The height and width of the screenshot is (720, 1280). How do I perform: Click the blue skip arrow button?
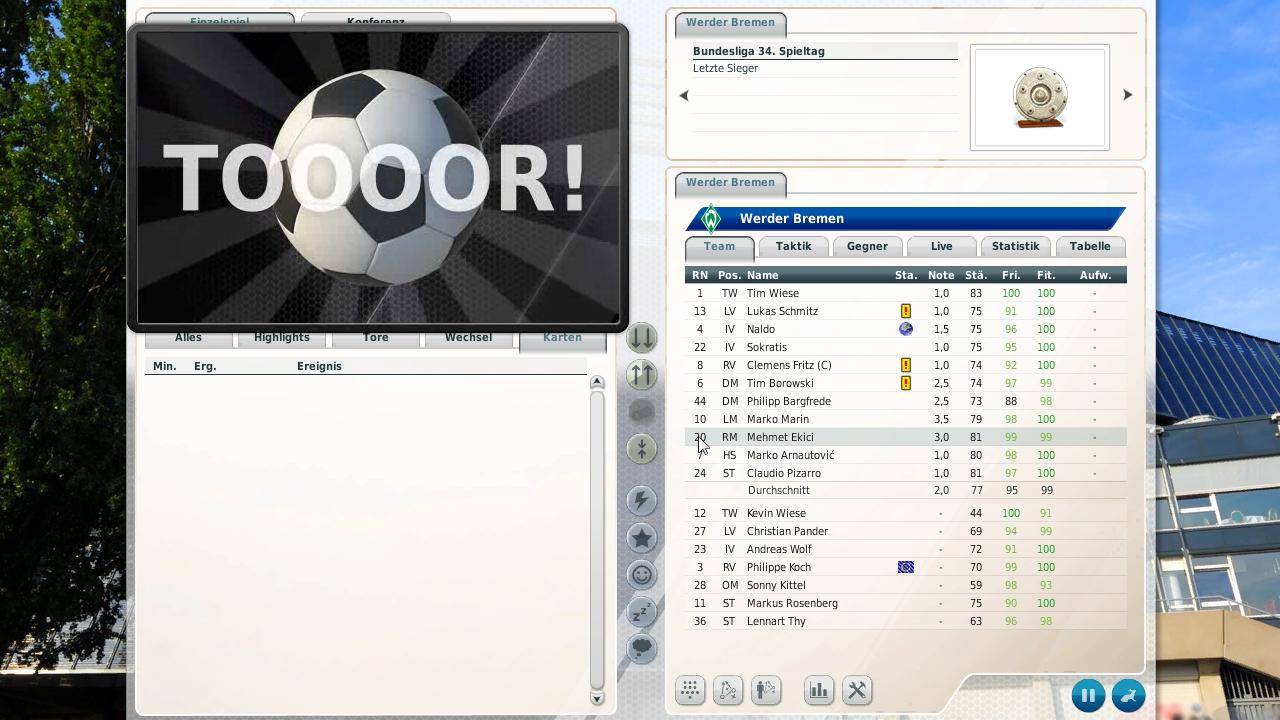coord(1128,695)
